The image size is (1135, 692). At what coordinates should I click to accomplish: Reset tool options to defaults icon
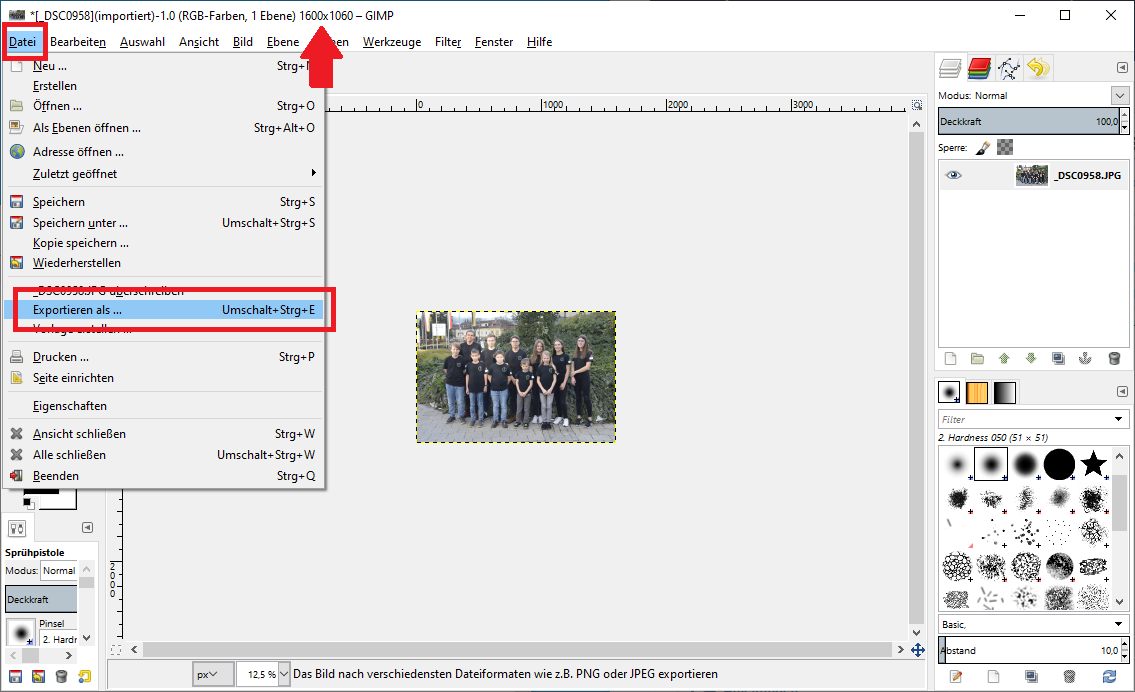[85, 677]
